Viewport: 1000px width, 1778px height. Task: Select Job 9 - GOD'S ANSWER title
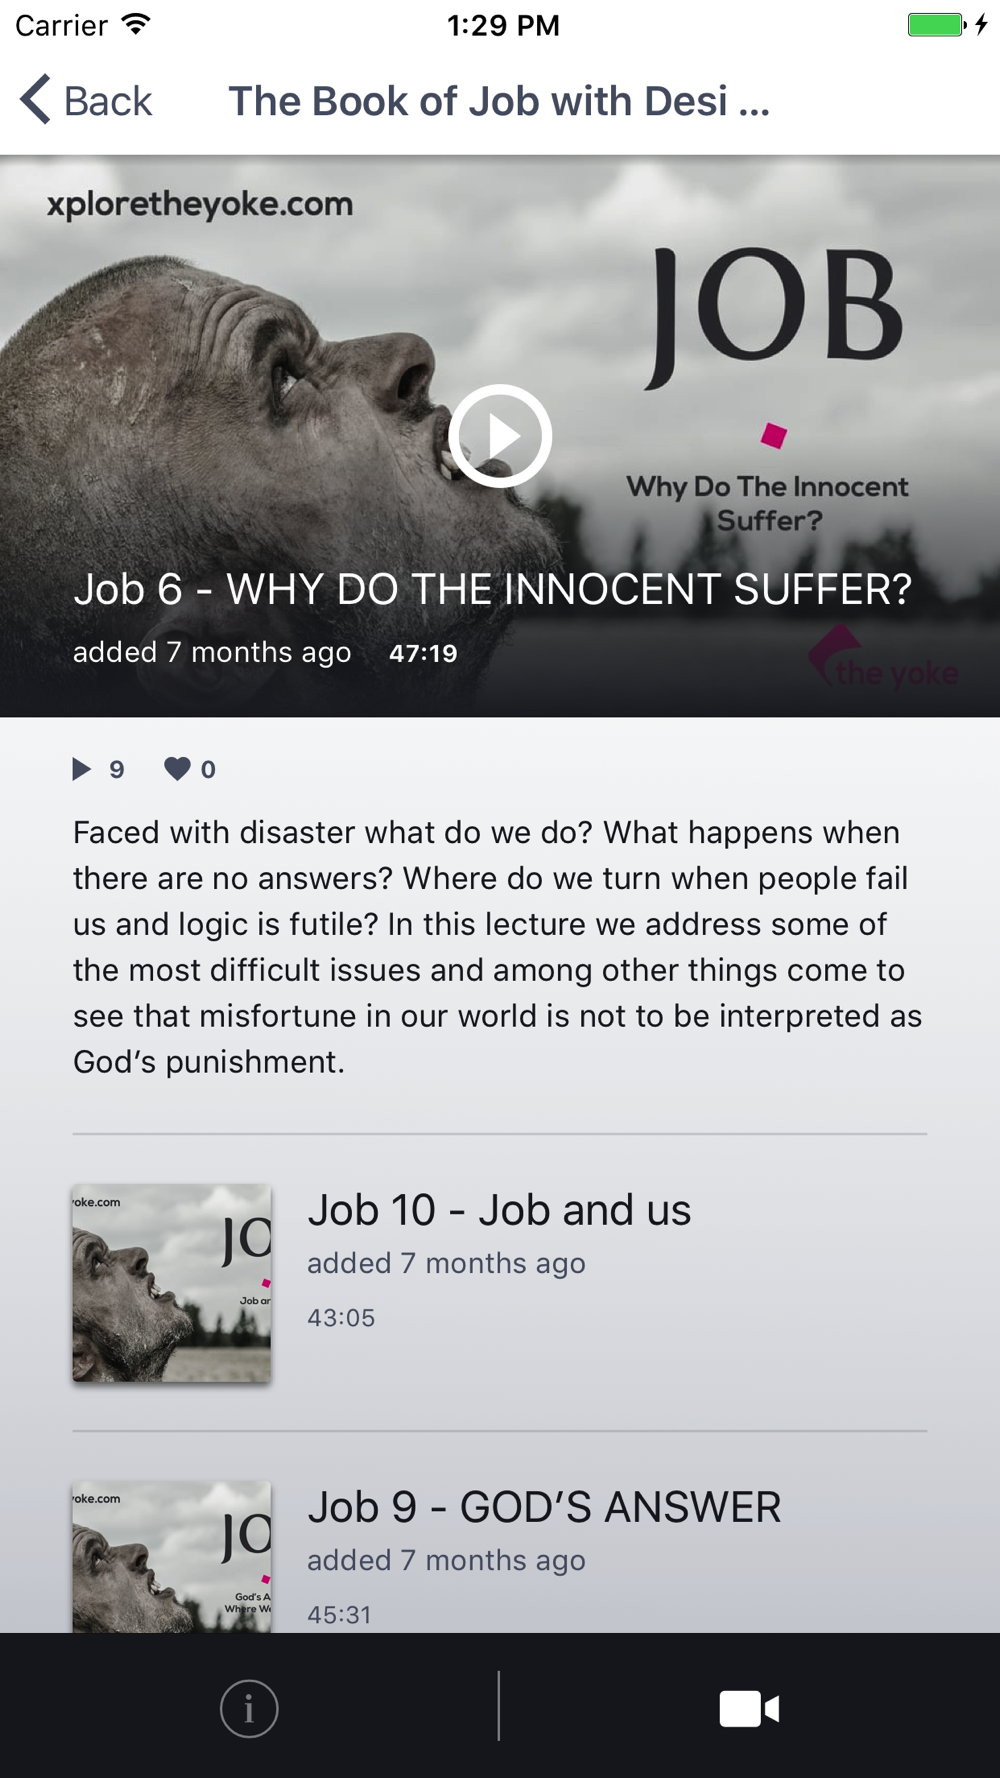coord(544,1507)
